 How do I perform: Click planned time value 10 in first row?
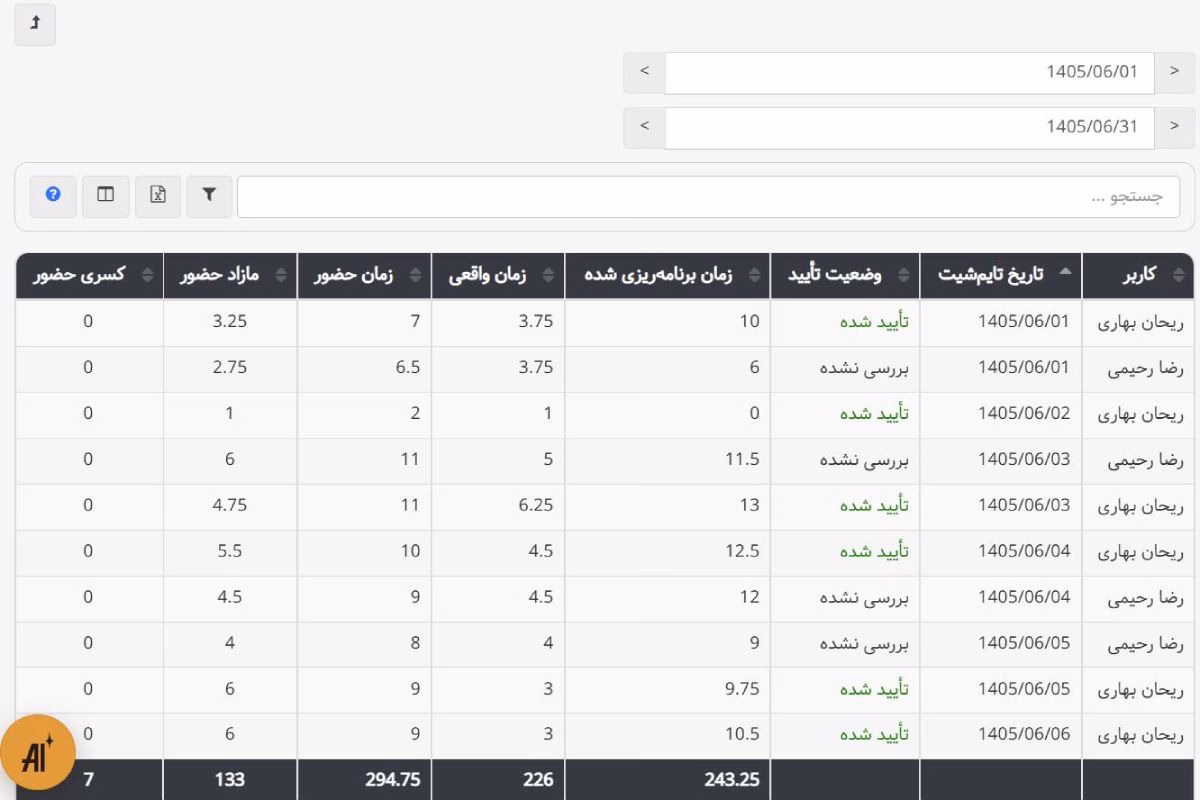pyautogui.click(x=750, y=321)
